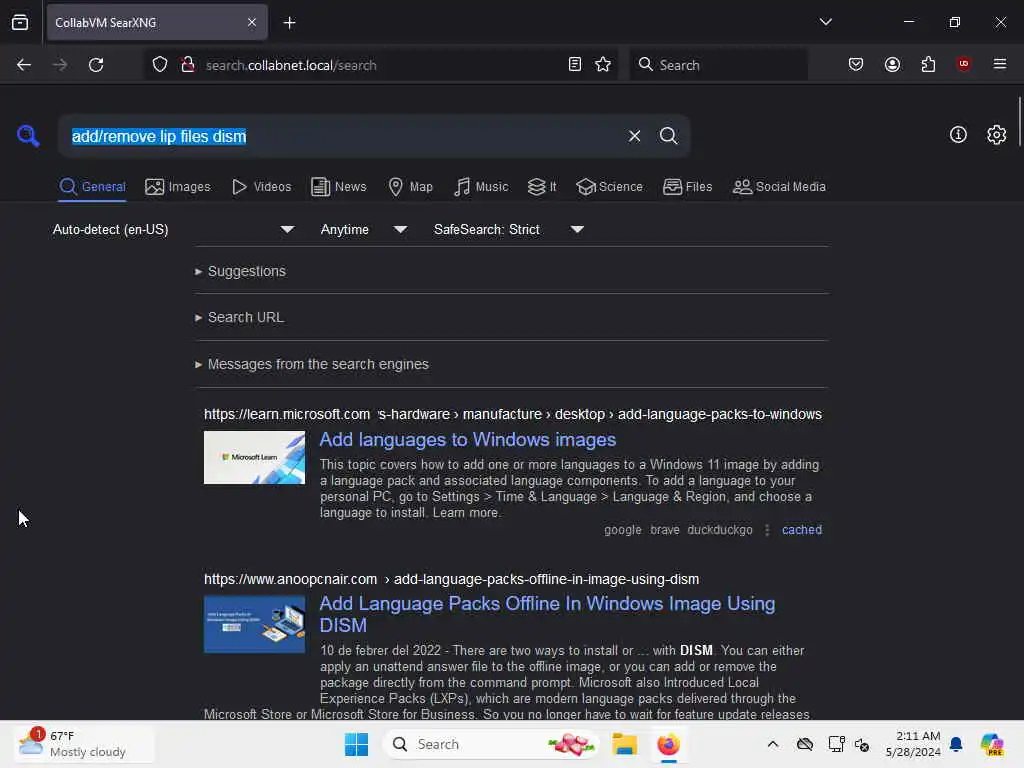Switch to Images search category
The height and width of the screenshot is (768, 1024).
(178, 187)
